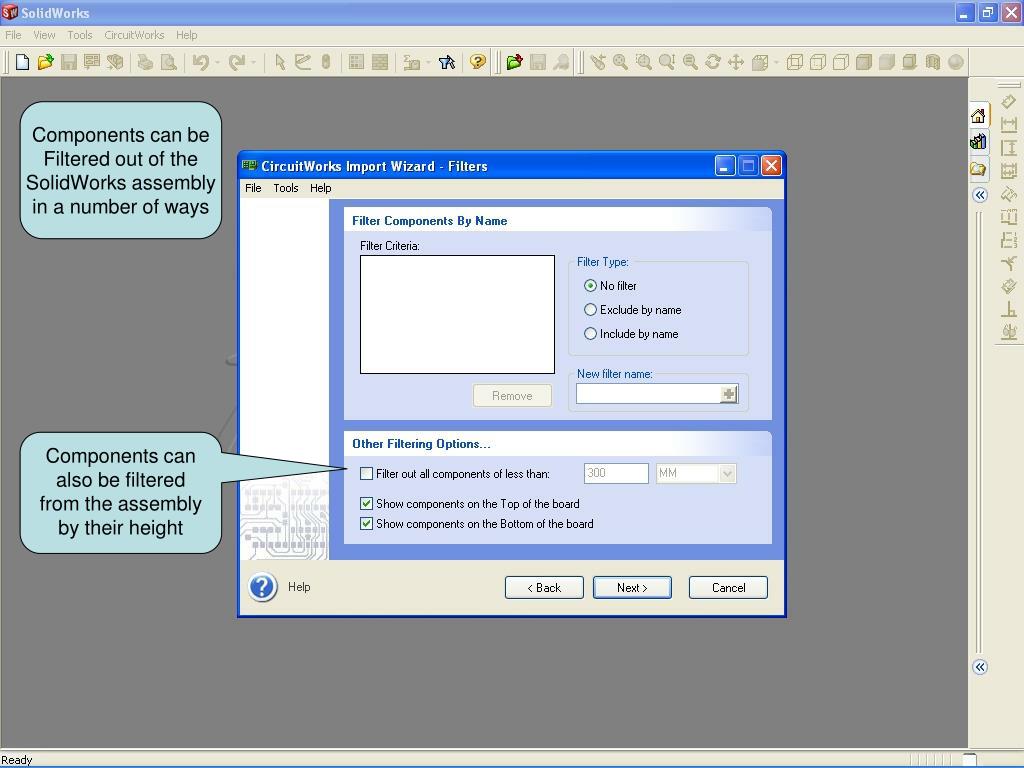
Task: Click inside the Filter Criteria list box
Action: click(x=457, y=315)
